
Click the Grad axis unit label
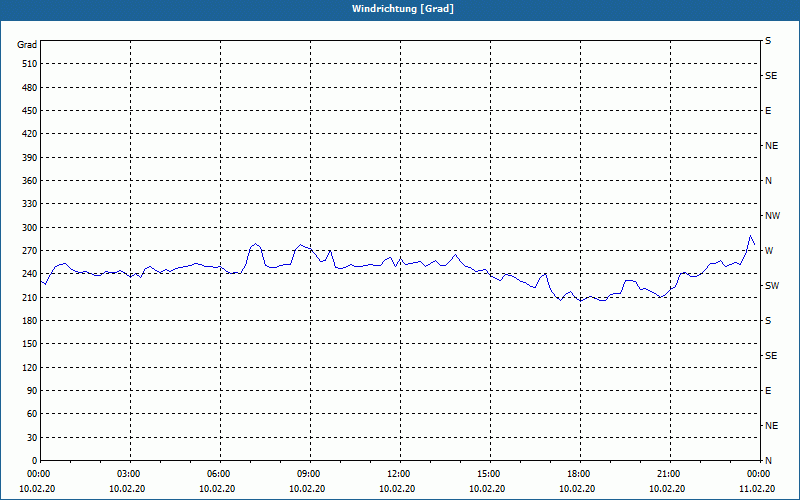tap(27, 45)
